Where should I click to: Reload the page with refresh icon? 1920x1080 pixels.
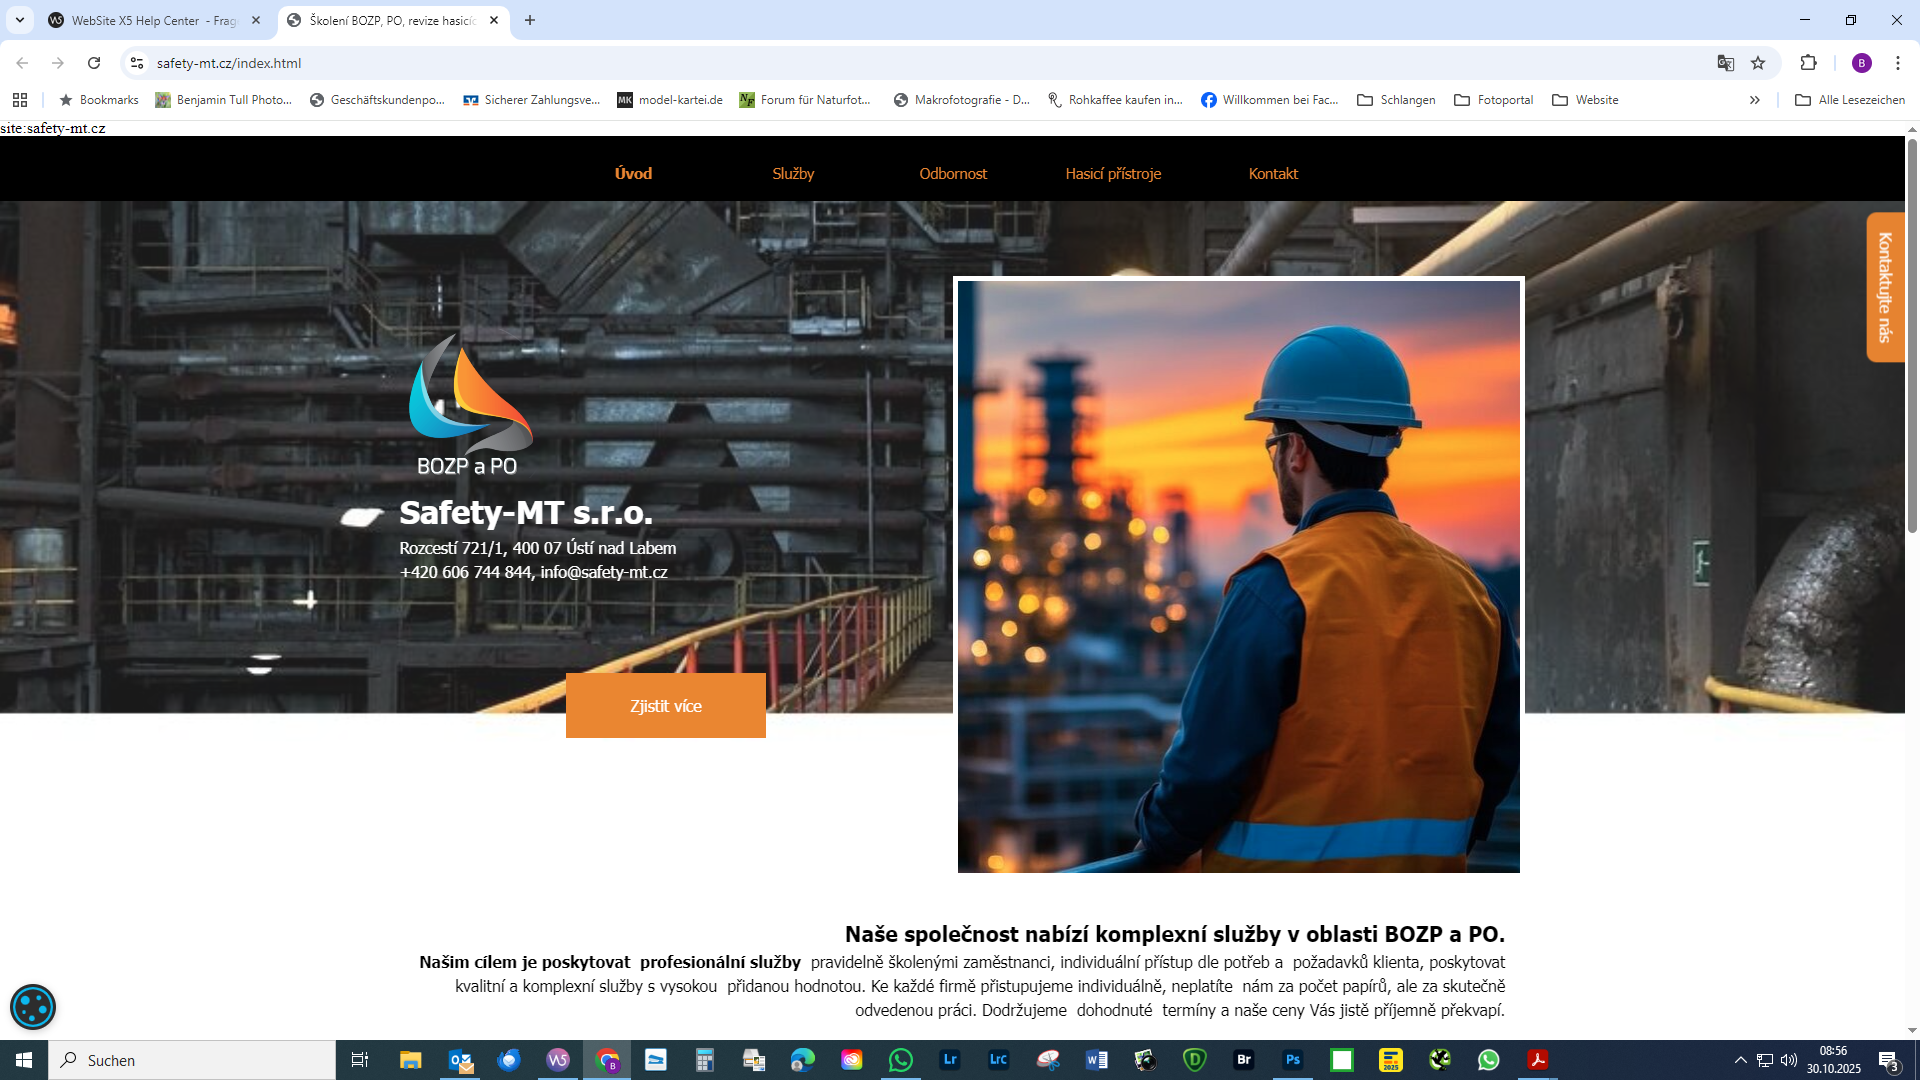94,63
